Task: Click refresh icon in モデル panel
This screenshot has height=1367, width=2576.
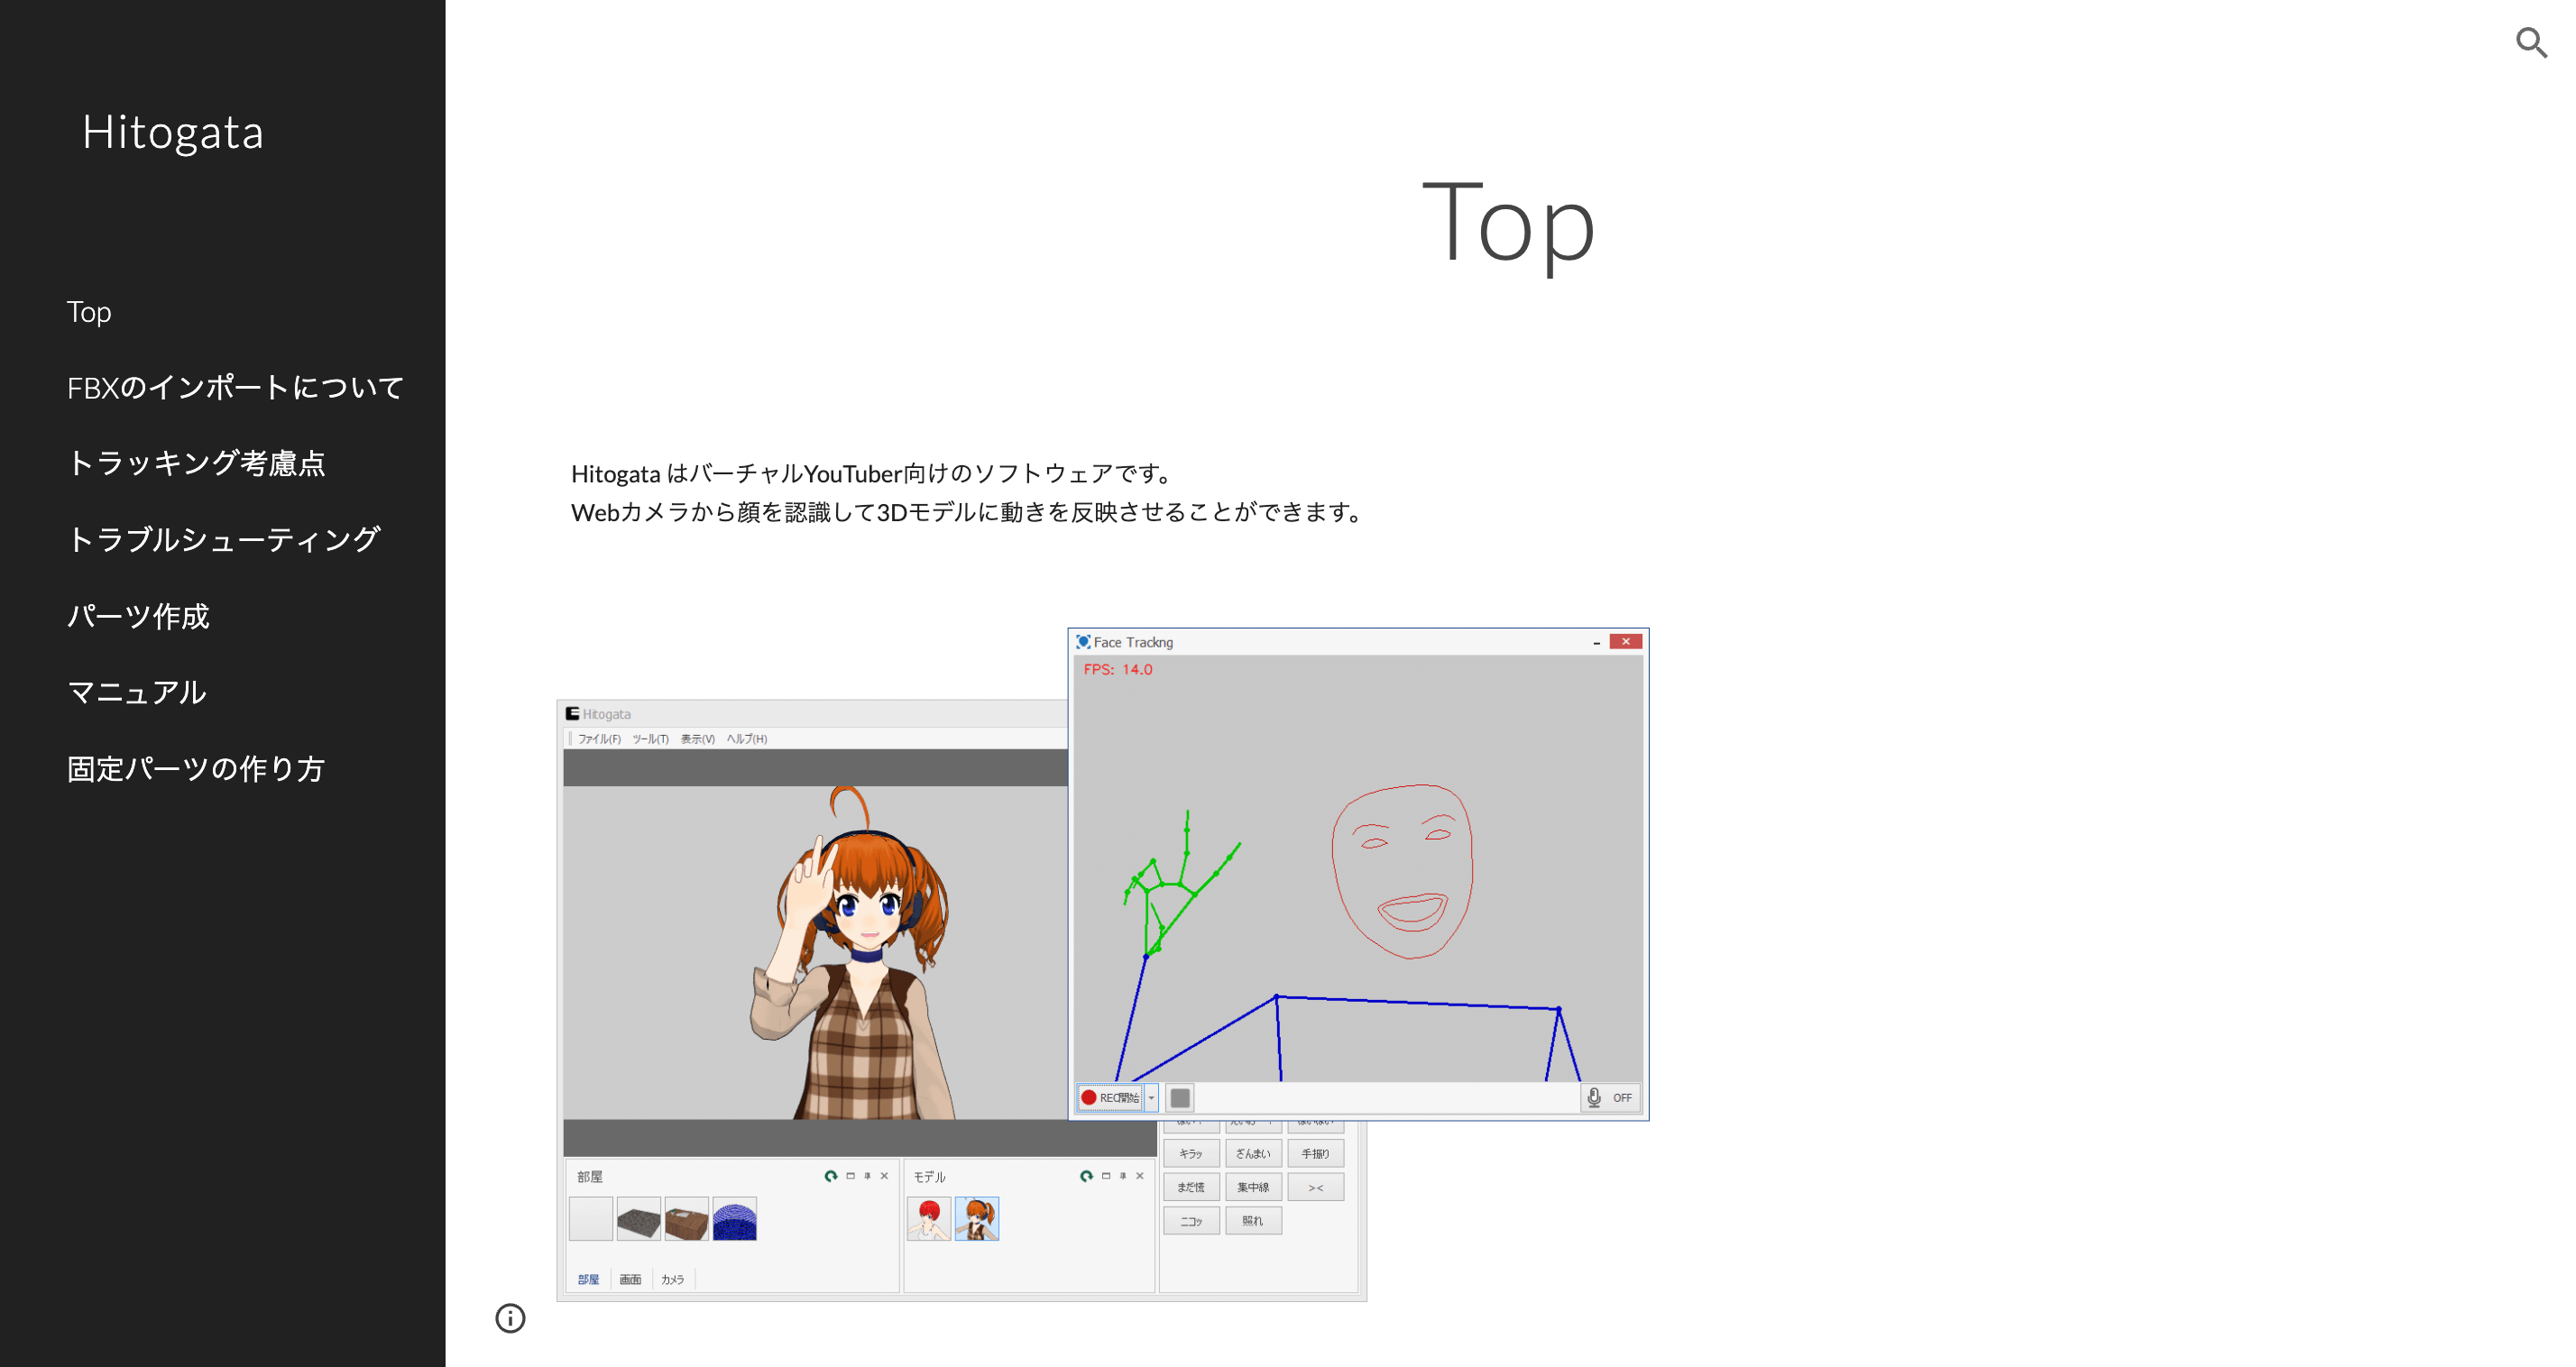Action: point(1086,1176)
